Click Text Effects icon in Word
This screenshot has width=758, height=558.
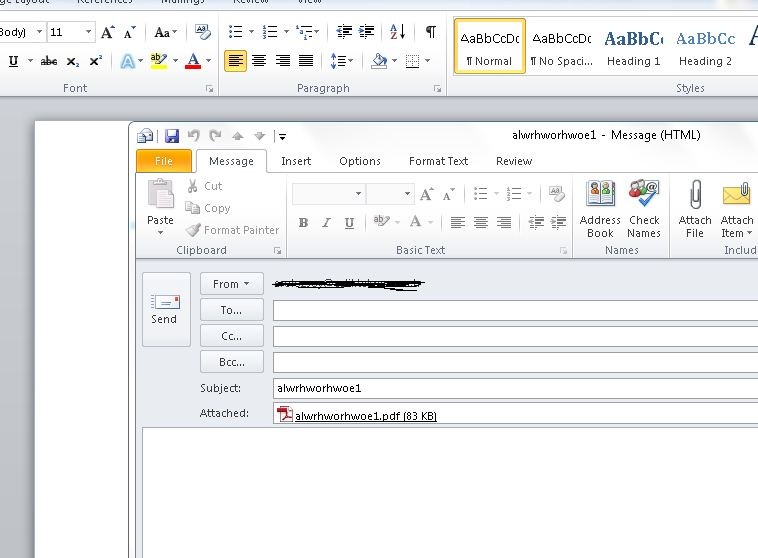pos(127,61)
